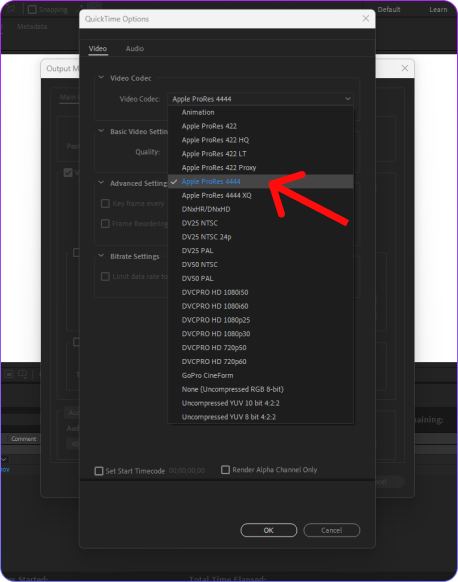Select GoPro CineForm codec

(261, 376)
